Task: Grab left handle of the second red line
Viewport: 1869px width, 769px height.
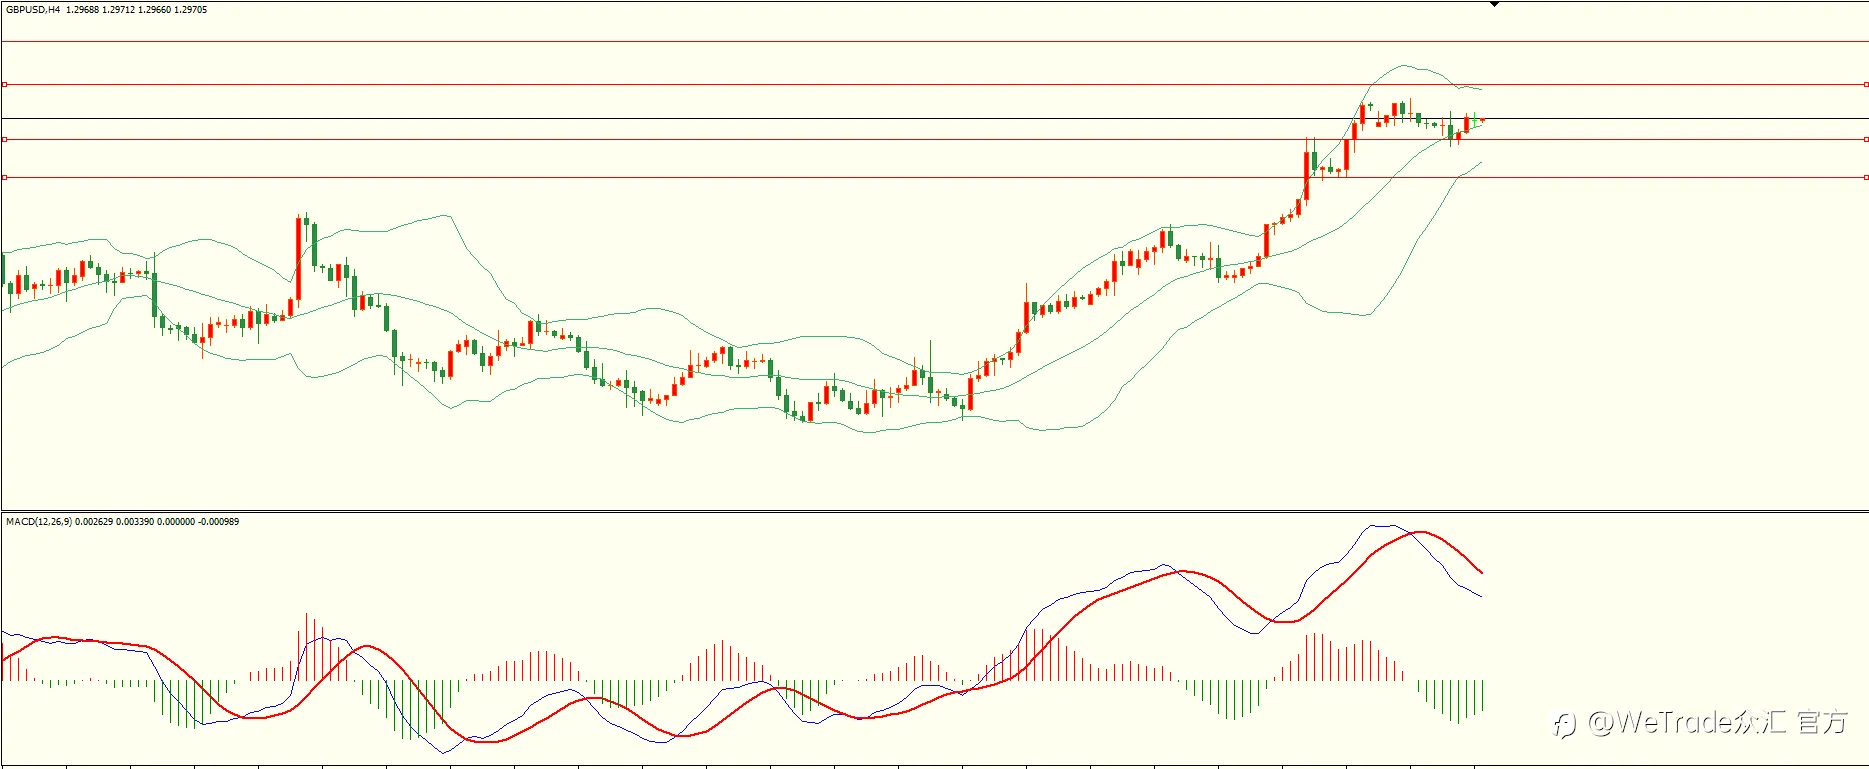Action: click(x=4, y=85)
